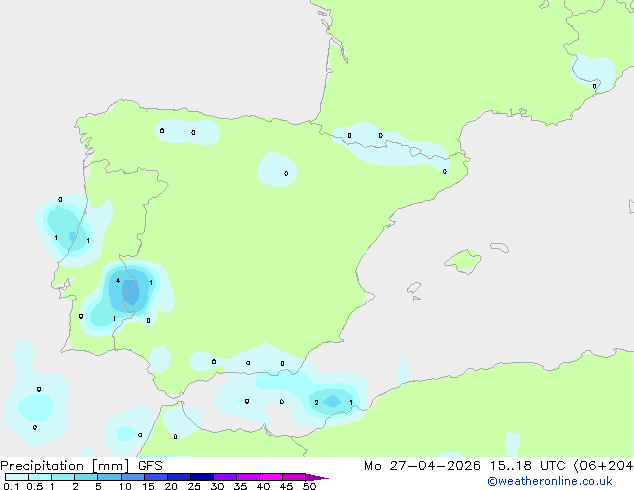Select the 0.1 mm legend color swatch
This screenshot has height=490, width=634.
pos(17,477)
